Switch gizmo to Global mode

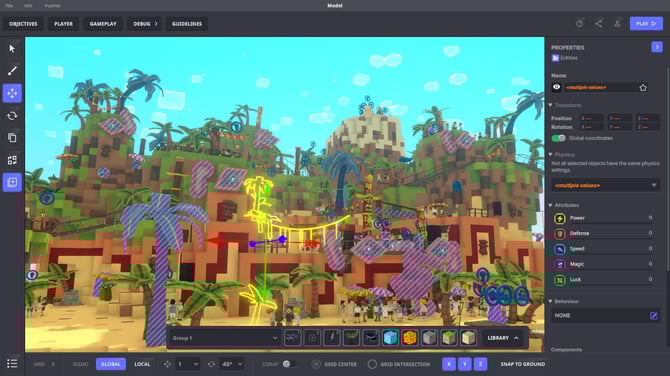point(111,364)
